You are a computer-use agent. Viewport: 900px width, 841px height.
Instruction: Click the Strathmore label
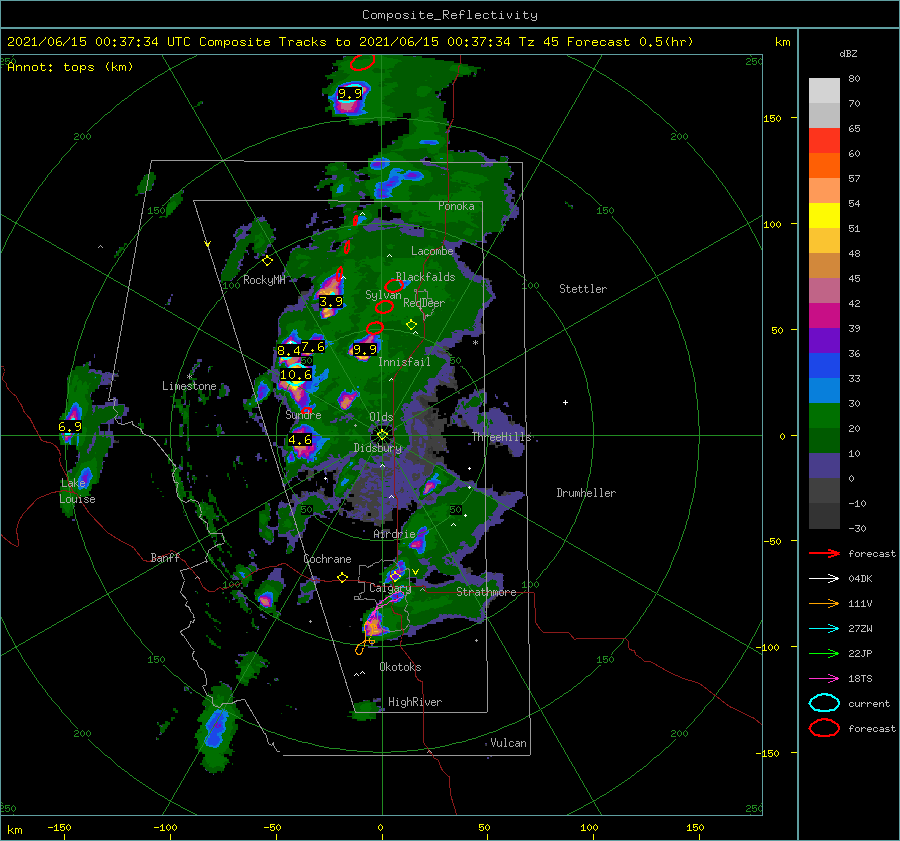[486, 592]
